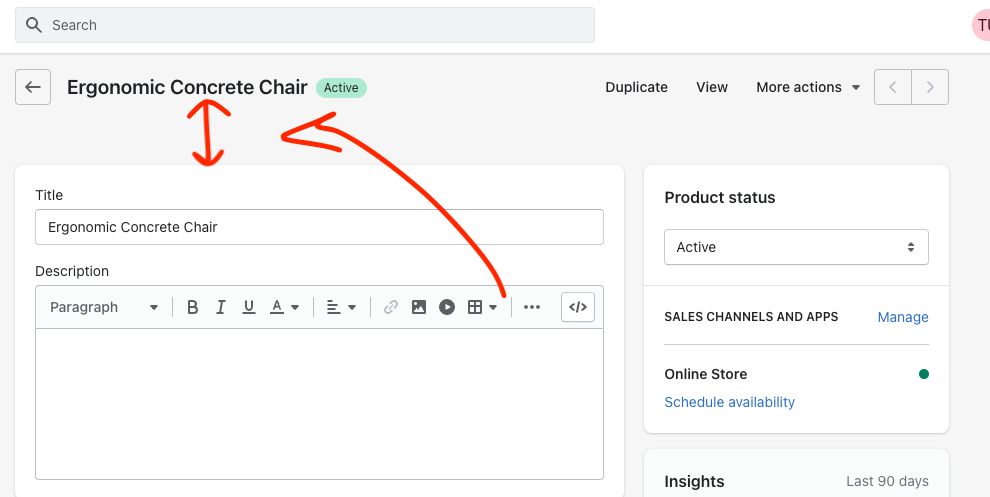Viewport: 990px width, 497px height.
Task: Toggle italic formatting
Action: coord(220,308)
